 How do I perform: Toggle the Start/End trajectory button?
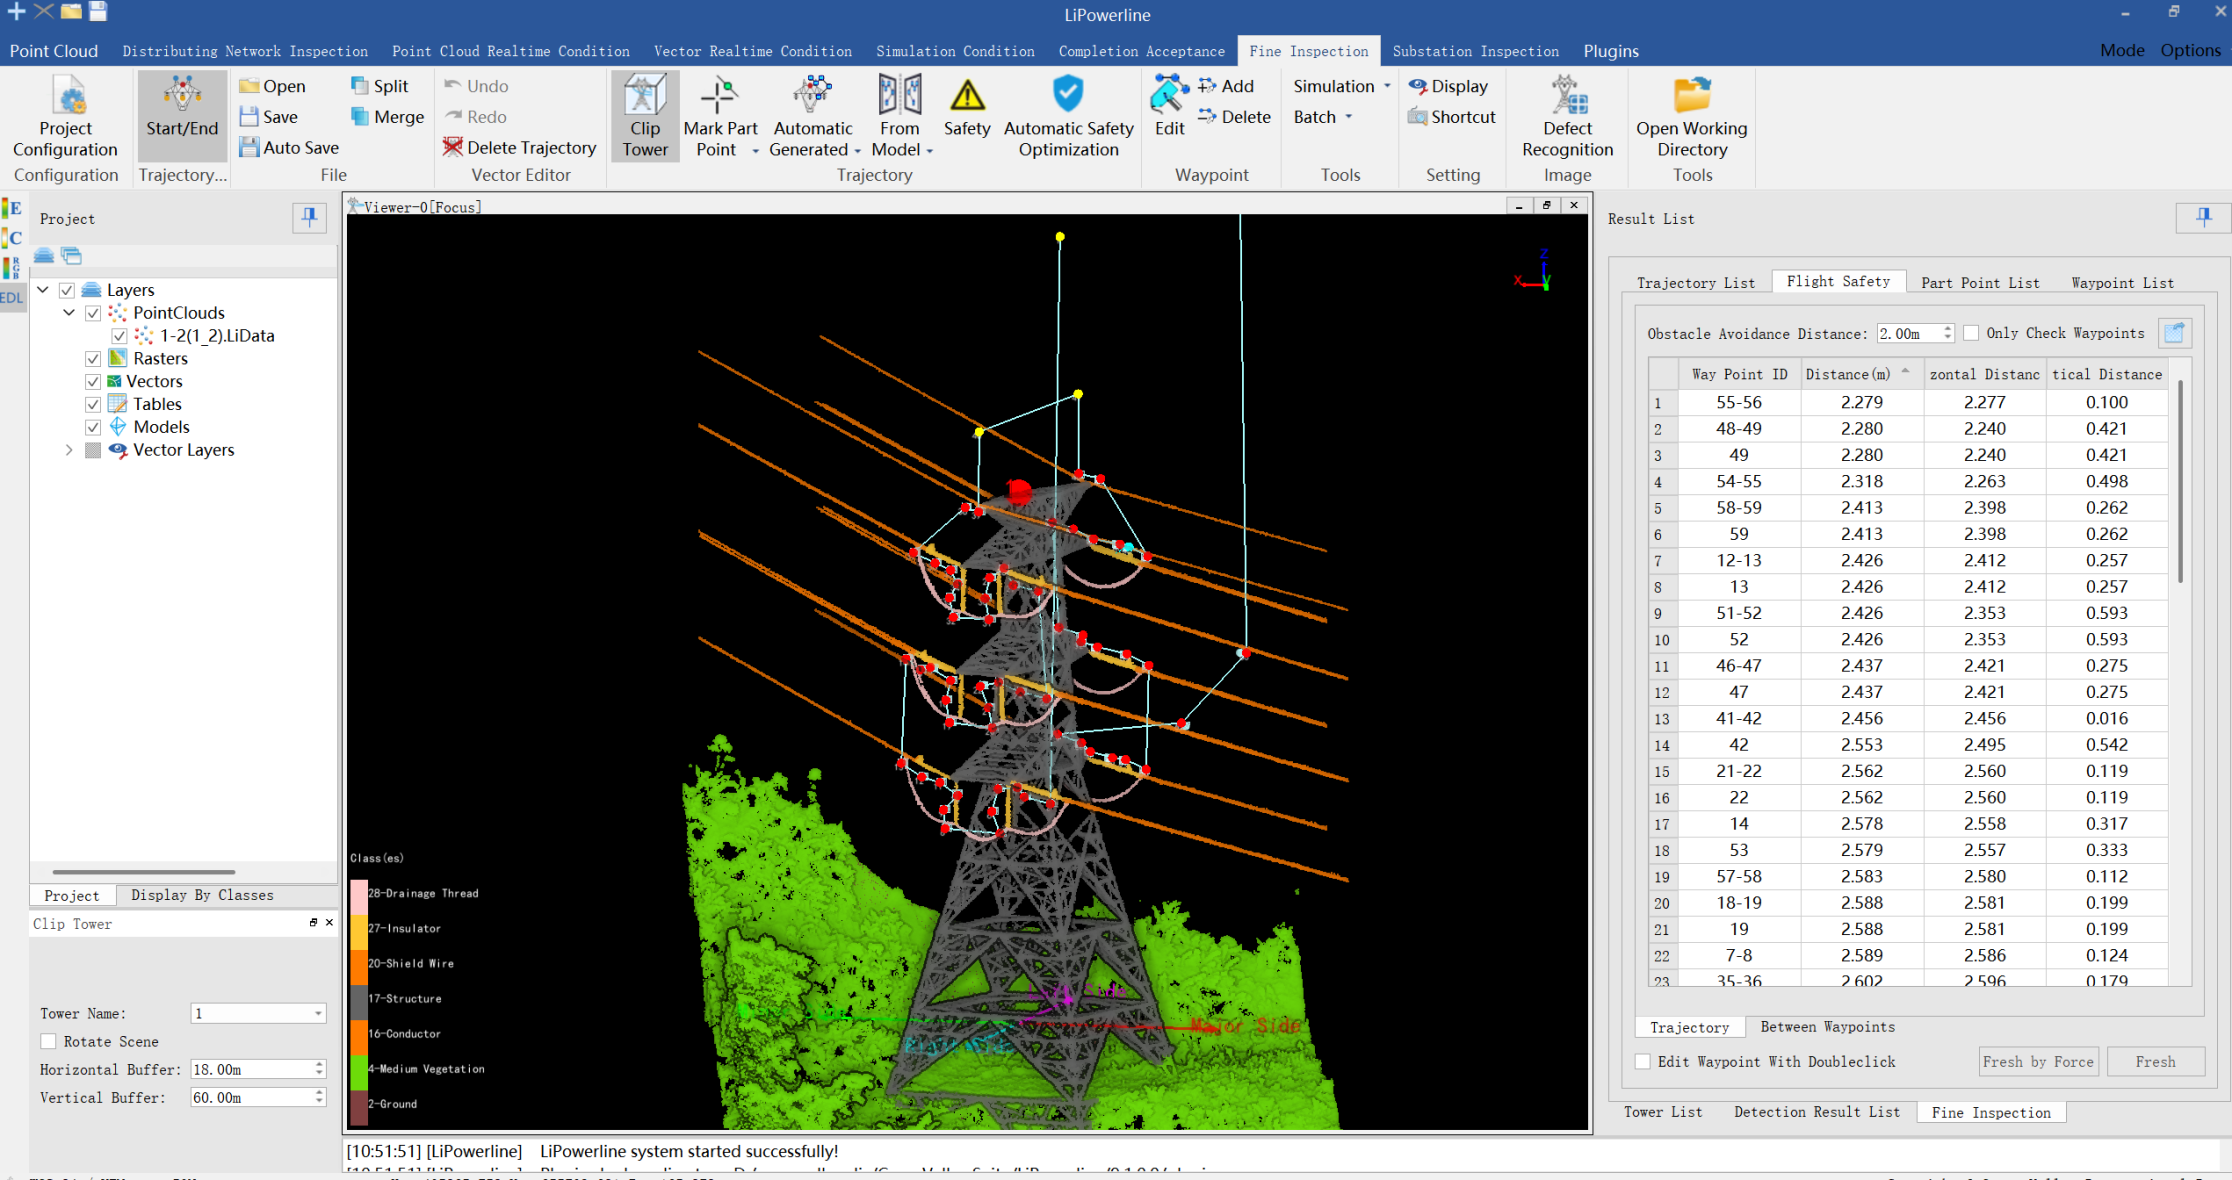click(x=182, y=117)
